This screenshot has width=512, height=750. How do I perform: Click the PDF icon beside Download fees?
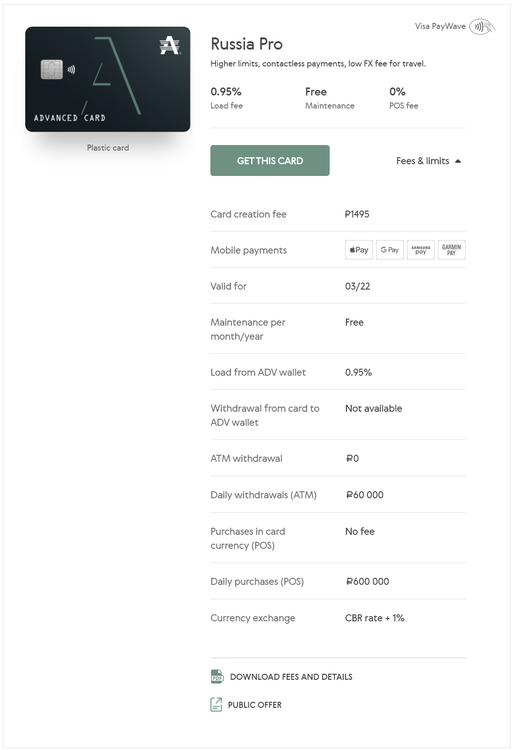tap(217, 676)
